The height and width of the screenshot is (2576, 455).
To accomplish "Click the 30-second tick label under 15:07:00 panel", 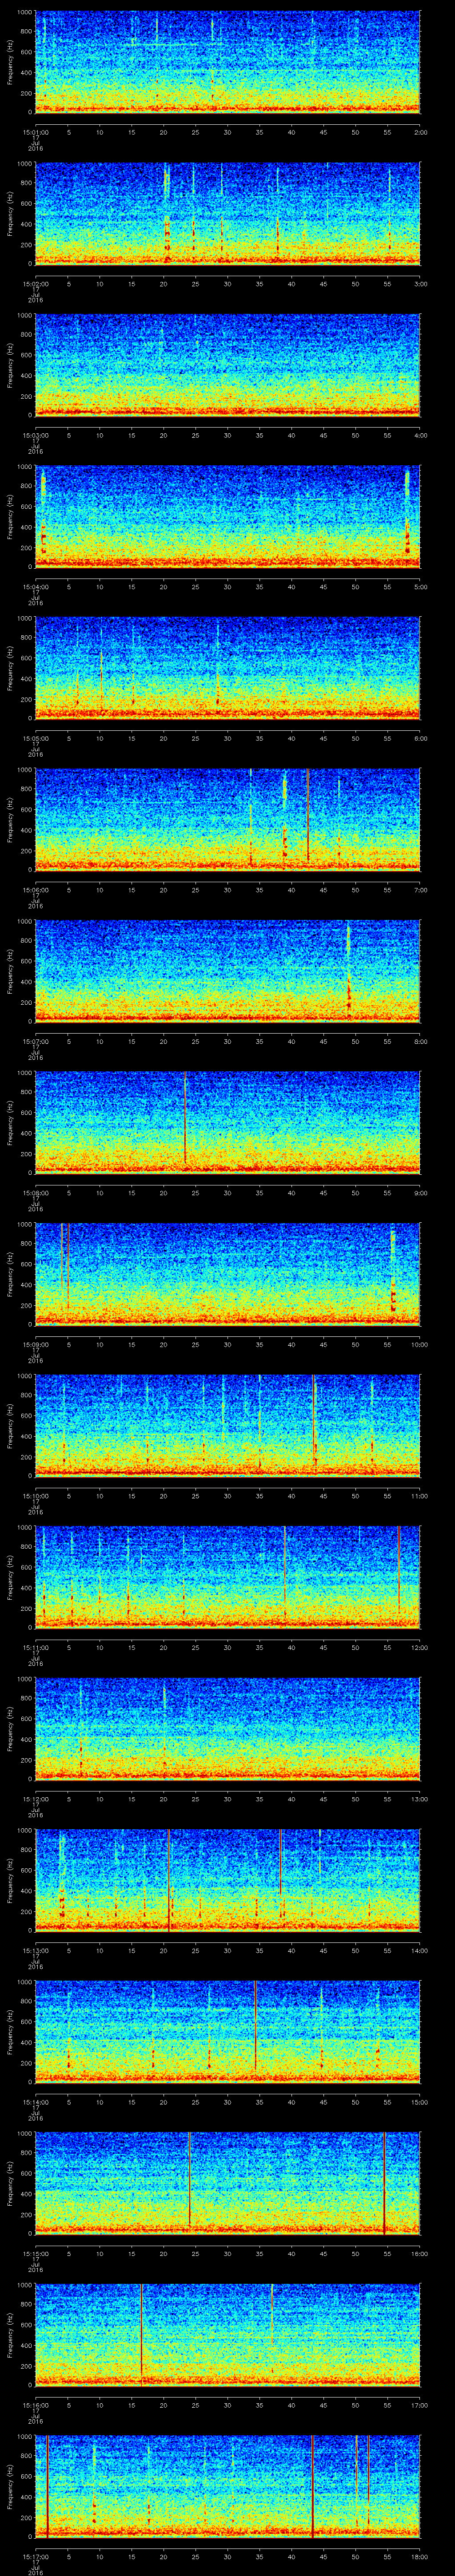I will point(227,1041).
